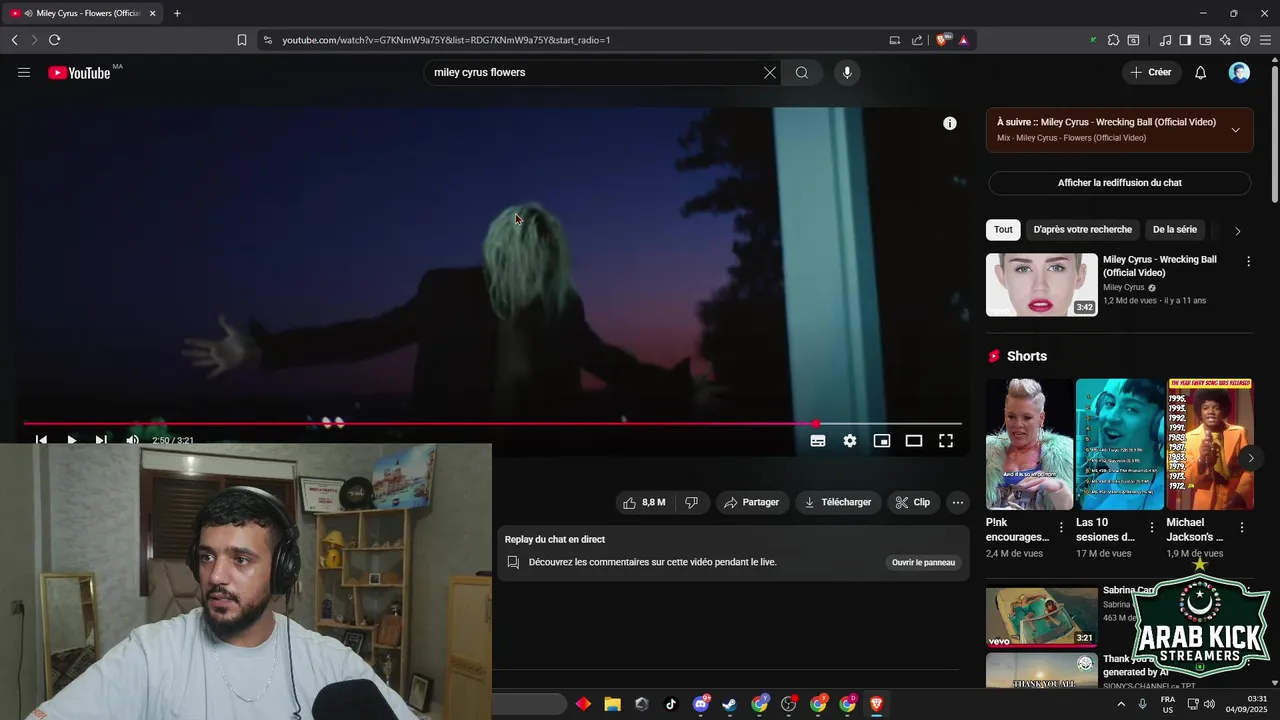Screen dimensions: 1280x720
Task: Open Wrecking Ball video thumbnail
Action: (1042, 285)
